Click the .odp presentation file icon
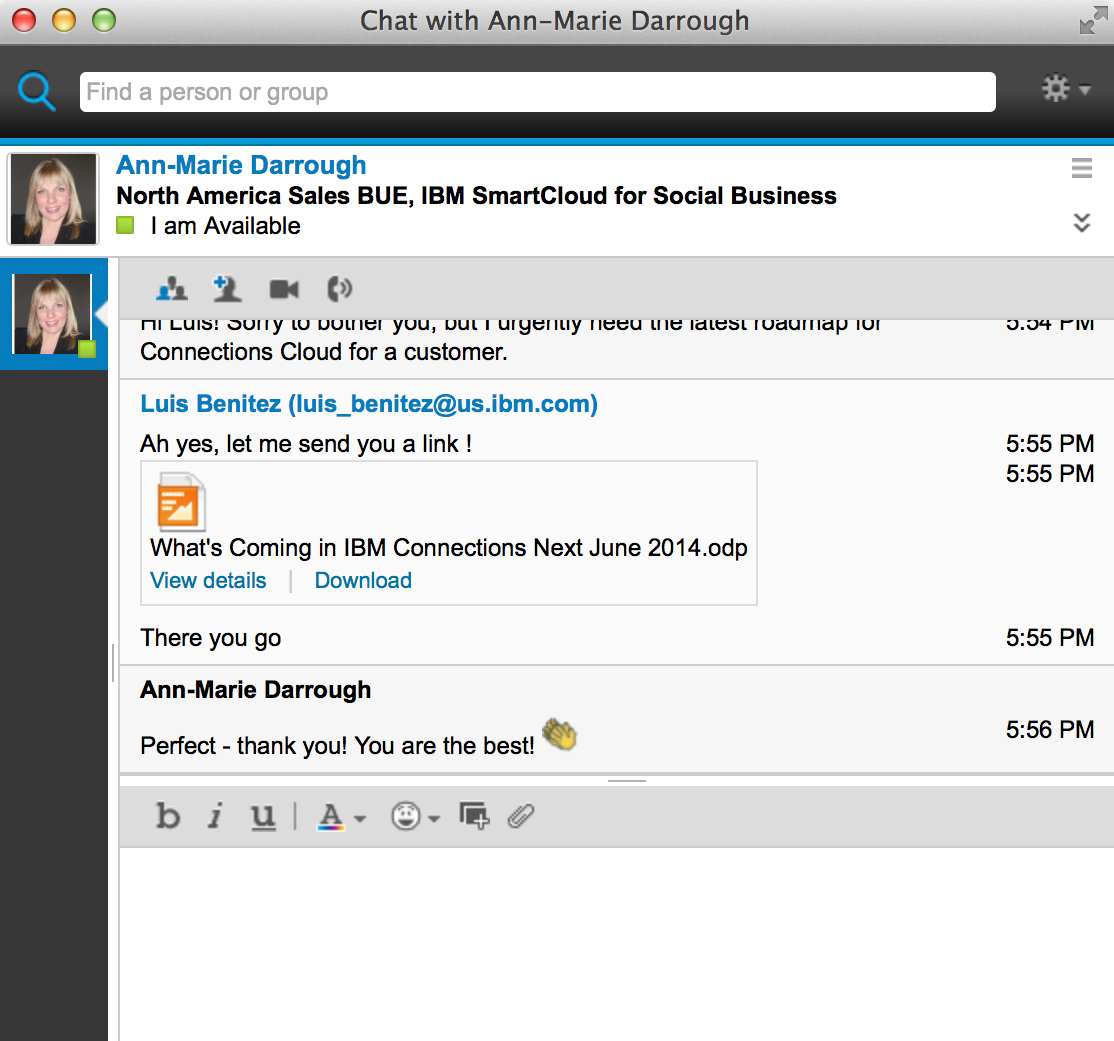Viewport: 1114px width, 1041px height. point(180,502)
